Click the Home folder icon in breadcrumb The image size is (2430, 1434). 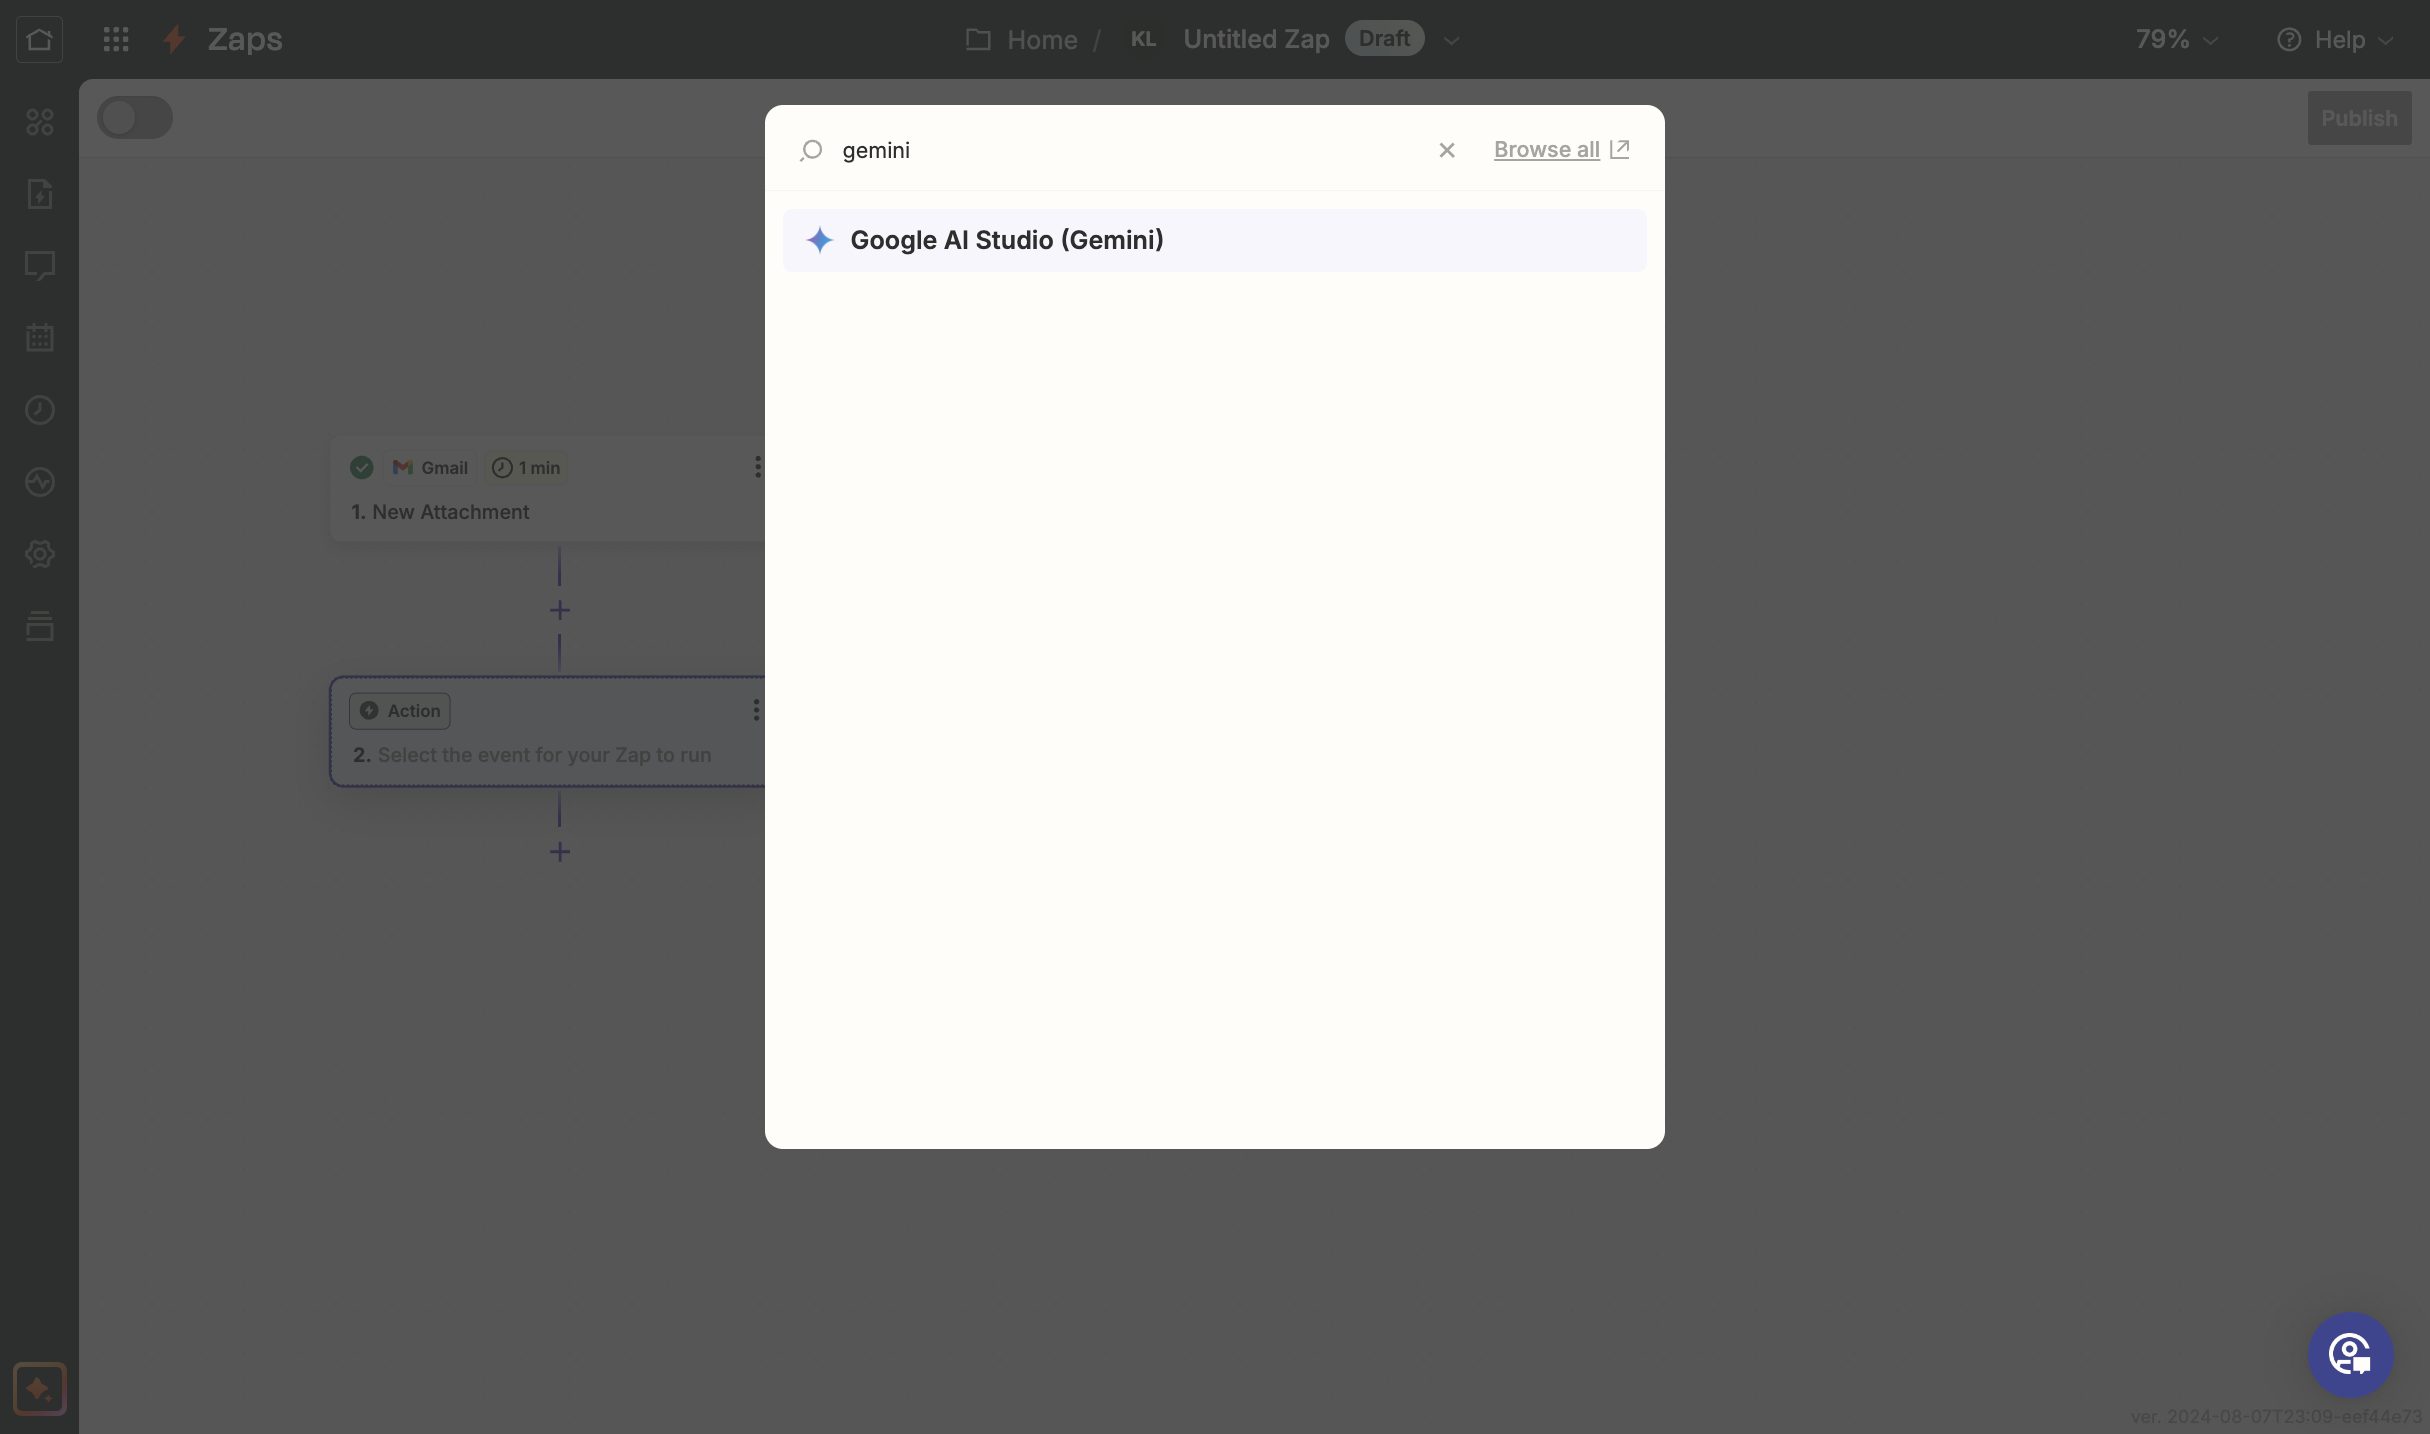[978, 39]
